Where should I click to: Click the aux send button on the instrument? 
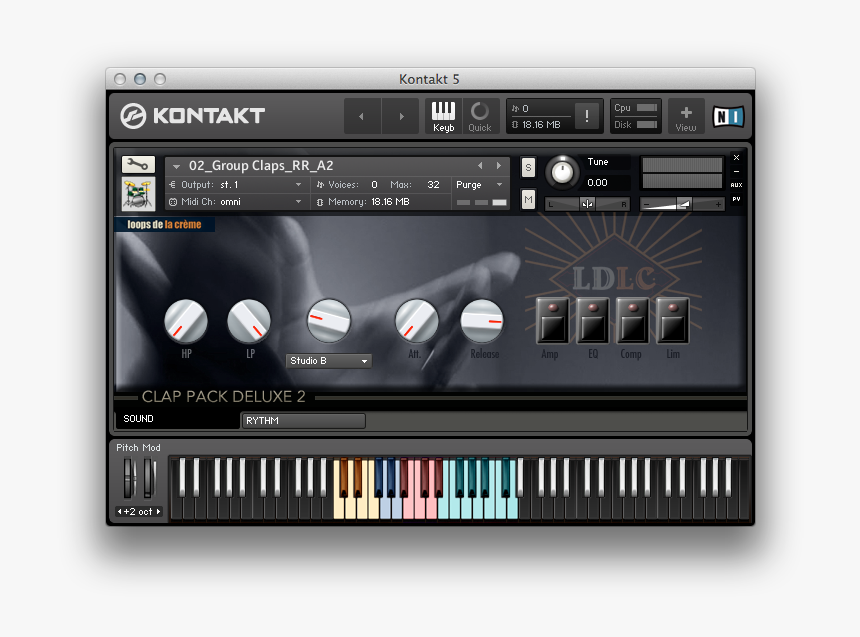tap(735, 184)
